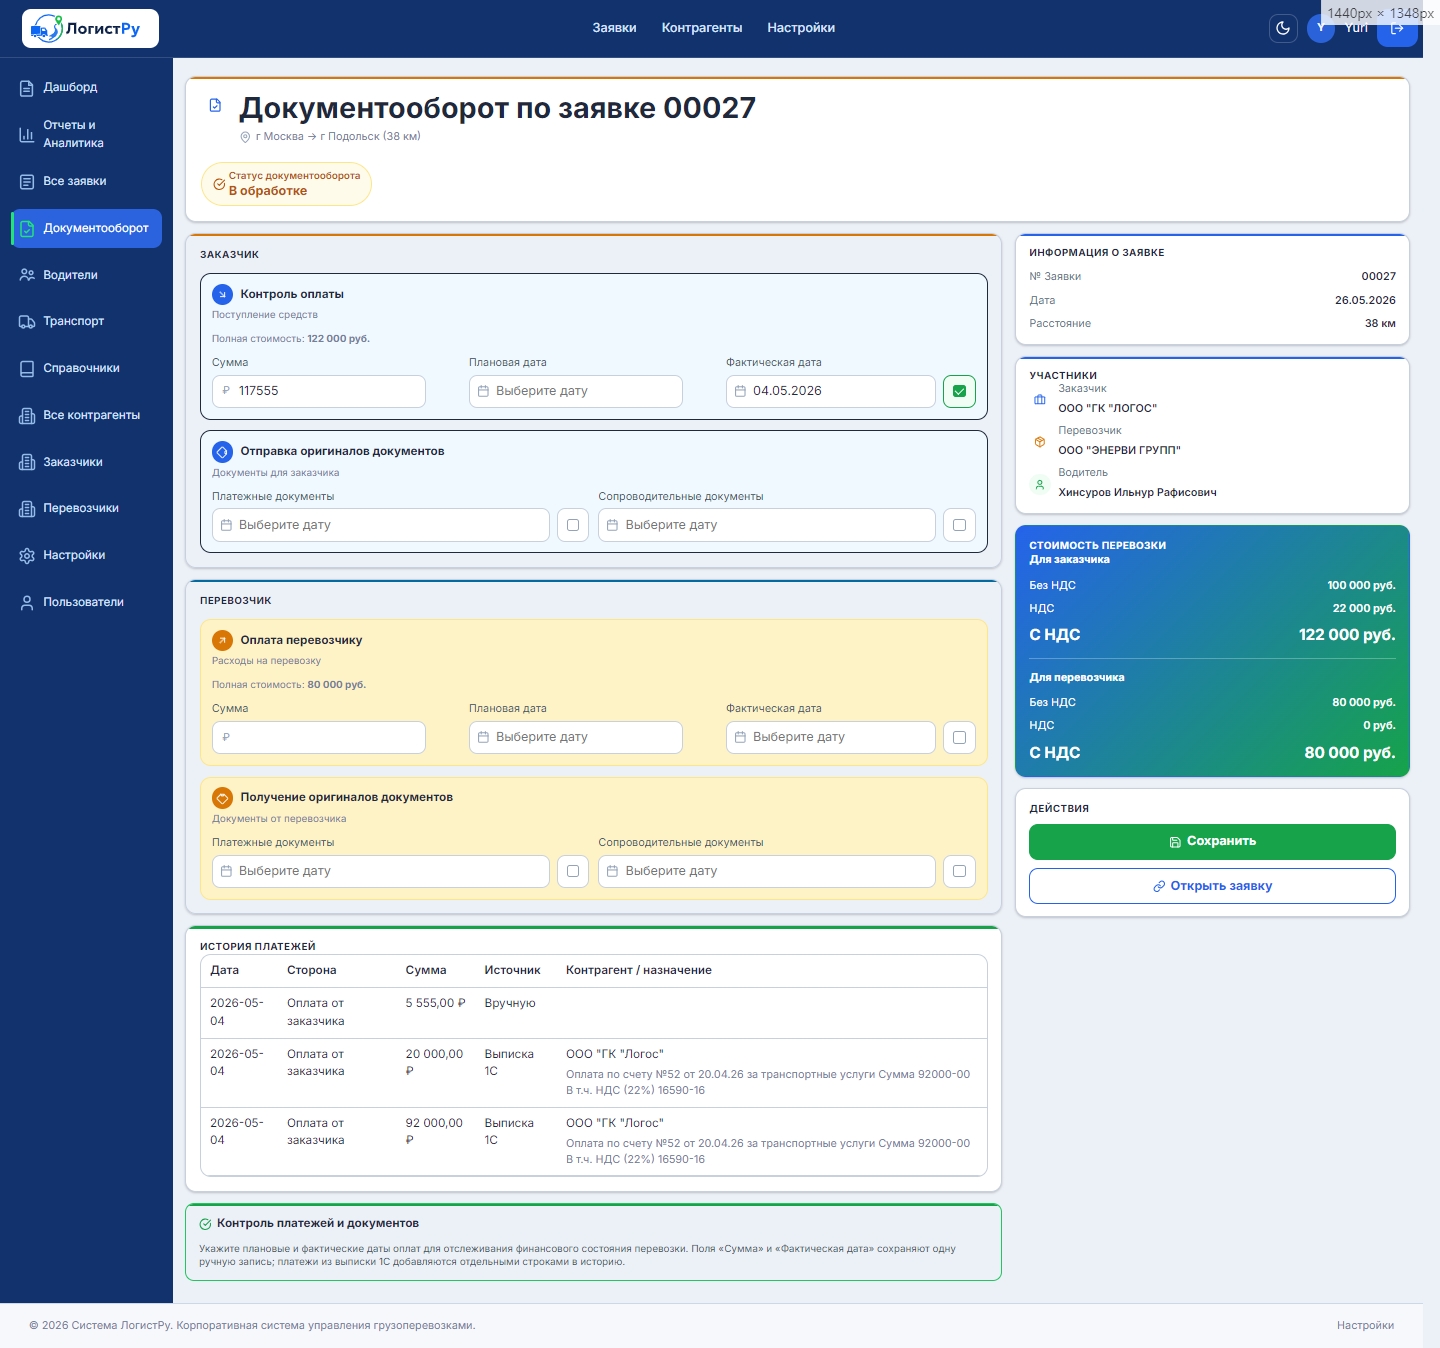Open Пользователи via its user icon
The width and height of the screenshot is (1440, 1348).
27,602
